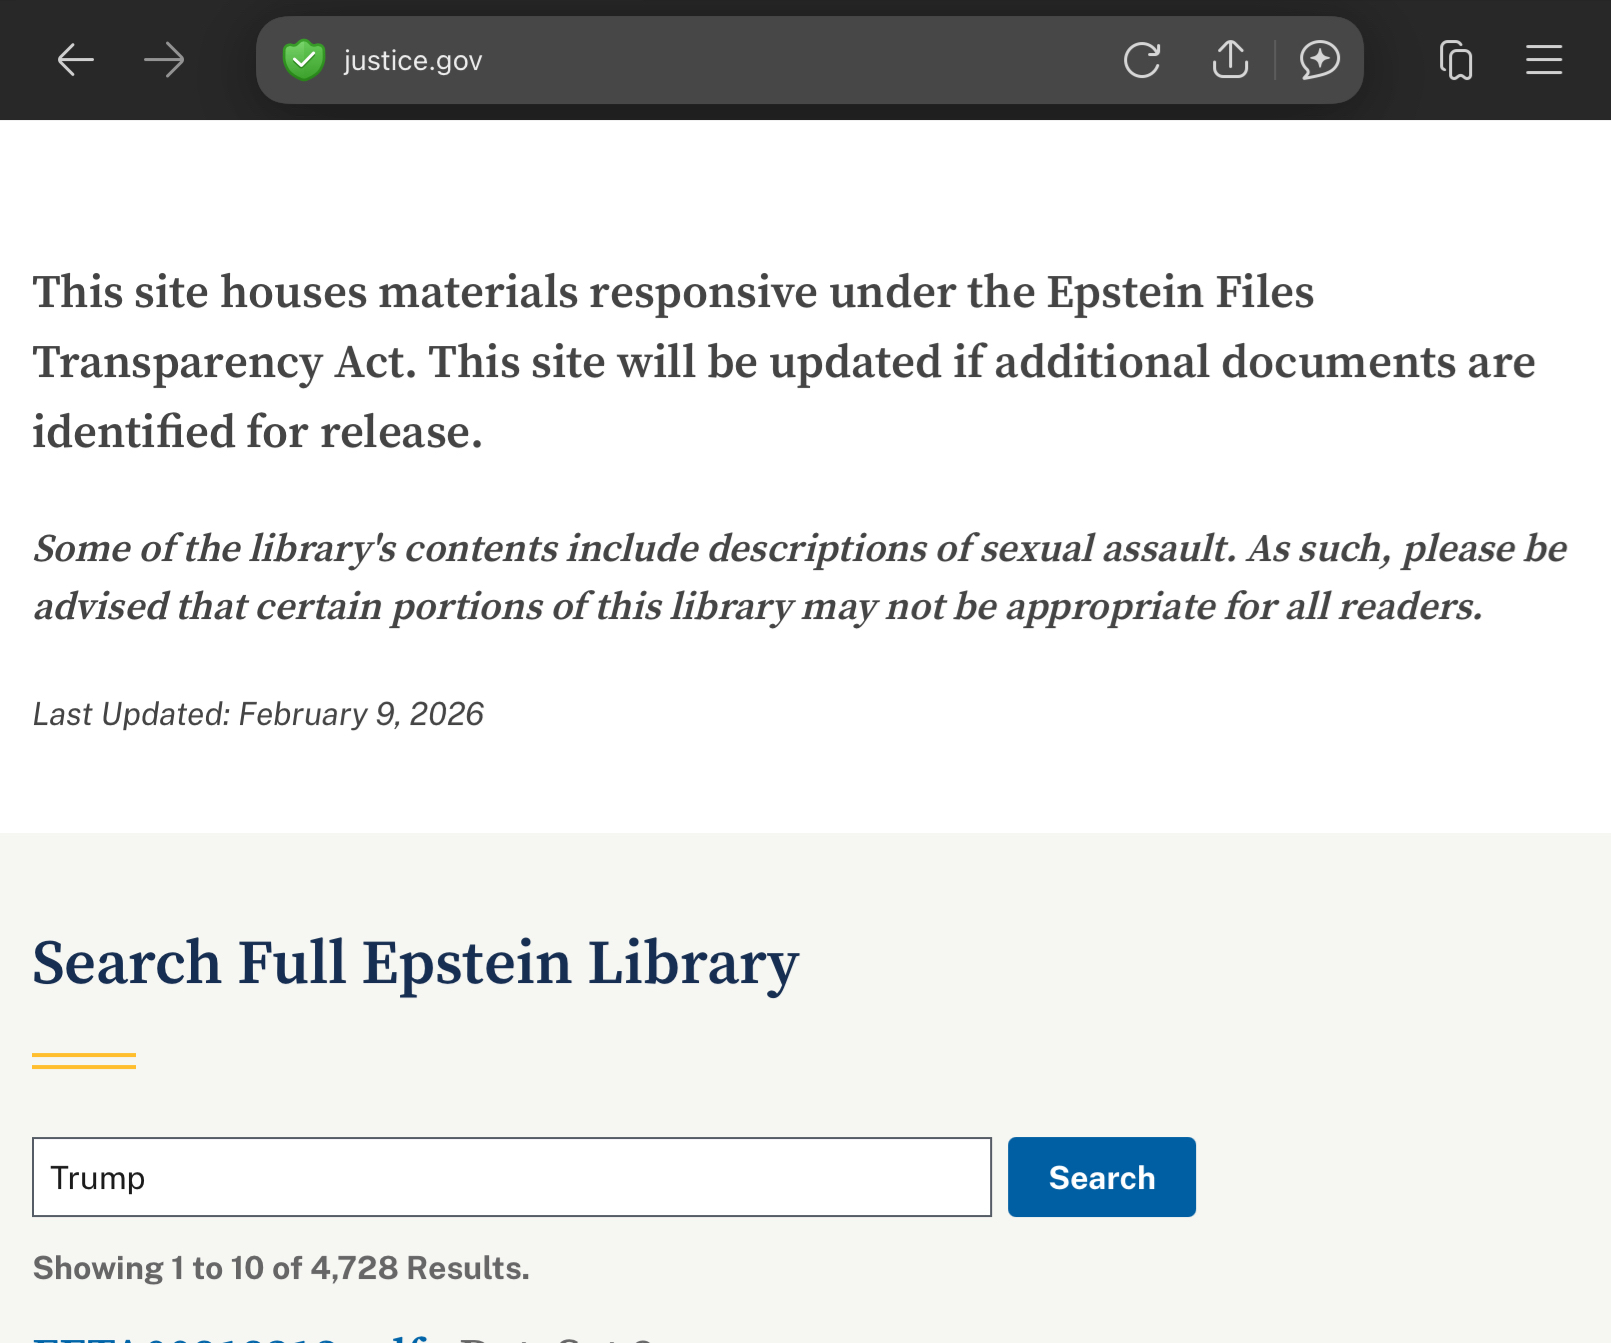Click the yellow accent line under the heading
Image resolution: width=1611 pixels, height=1343 pixels.
(x=84, y=1061)
